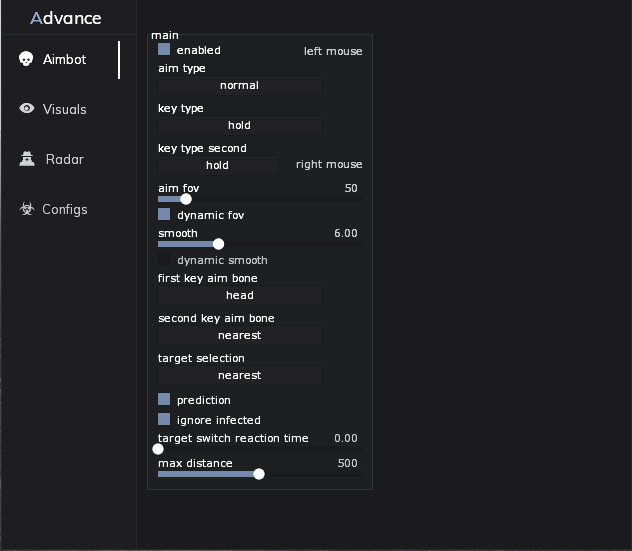Click the biohazard icon beside Configs
Image resolution: width=632 pixels, height=551 pixels.
tap(27, 209)
